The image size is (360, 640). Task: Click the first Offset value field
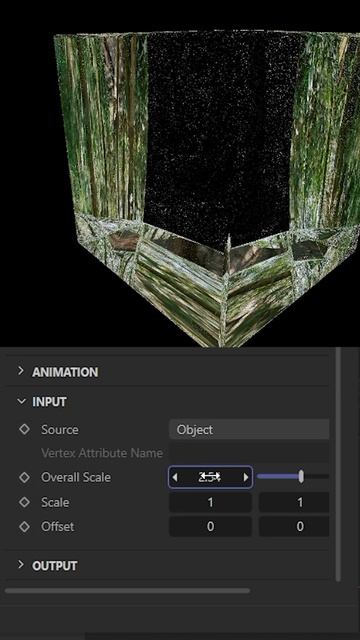tap(210, 527)
